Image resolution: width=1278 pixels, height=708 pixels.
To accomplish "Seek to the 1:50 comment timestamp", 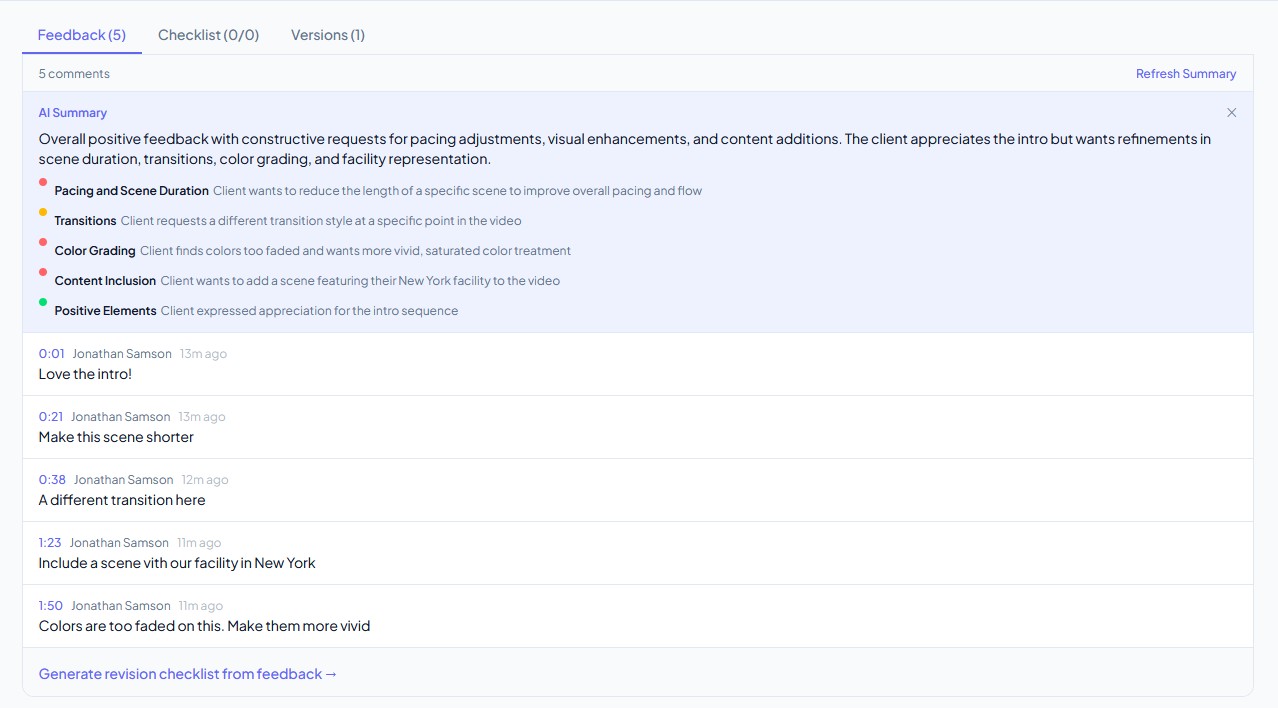I will pyautogui.click(x=51, y=606).
